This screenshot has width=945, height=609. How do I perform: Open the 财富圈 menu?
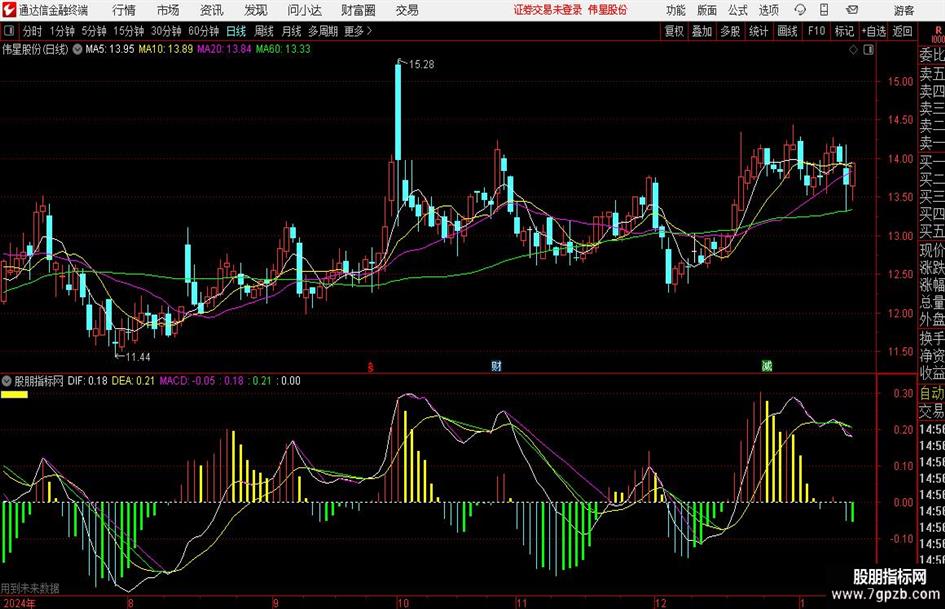358,10
